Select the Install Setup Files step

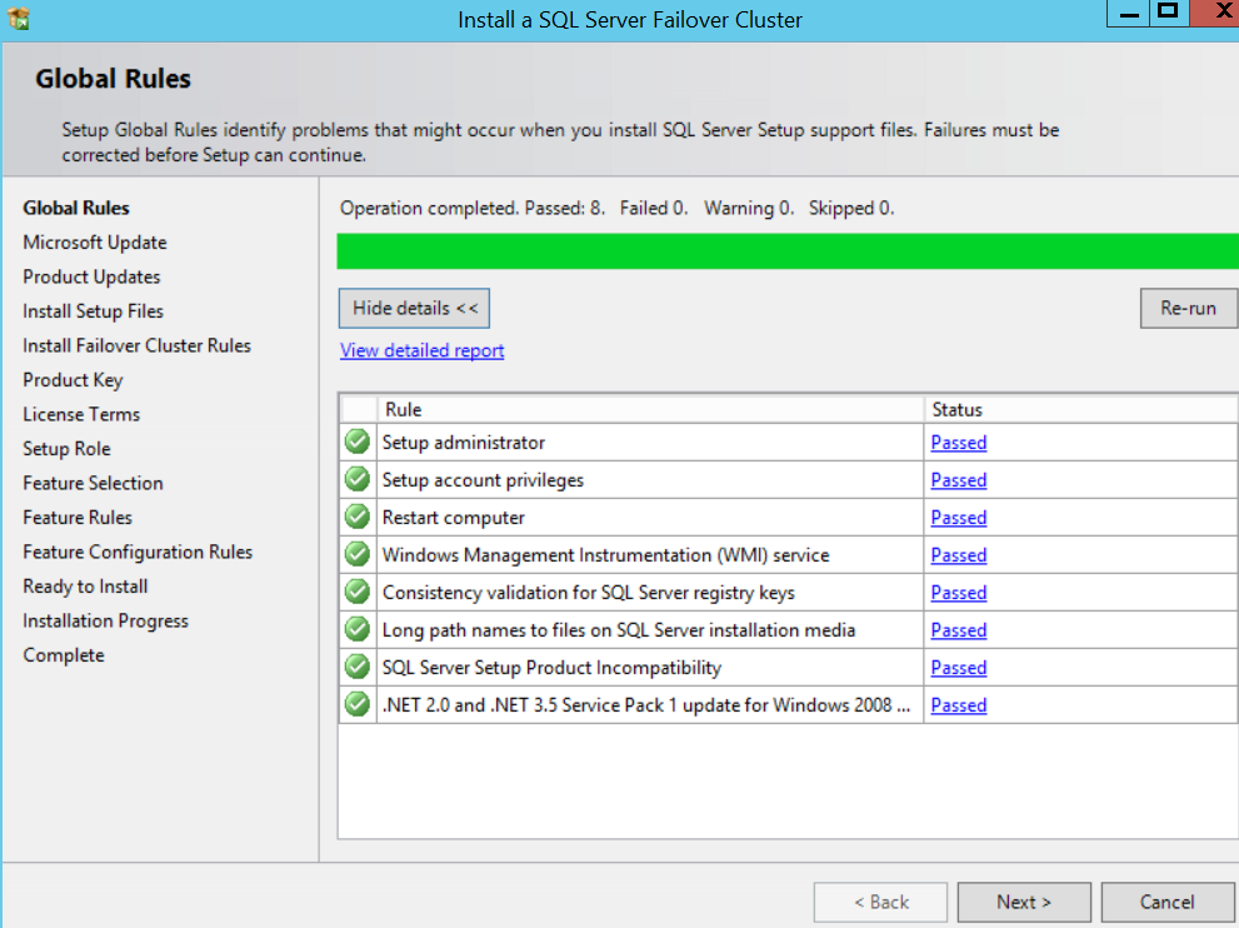click(93, 311)
